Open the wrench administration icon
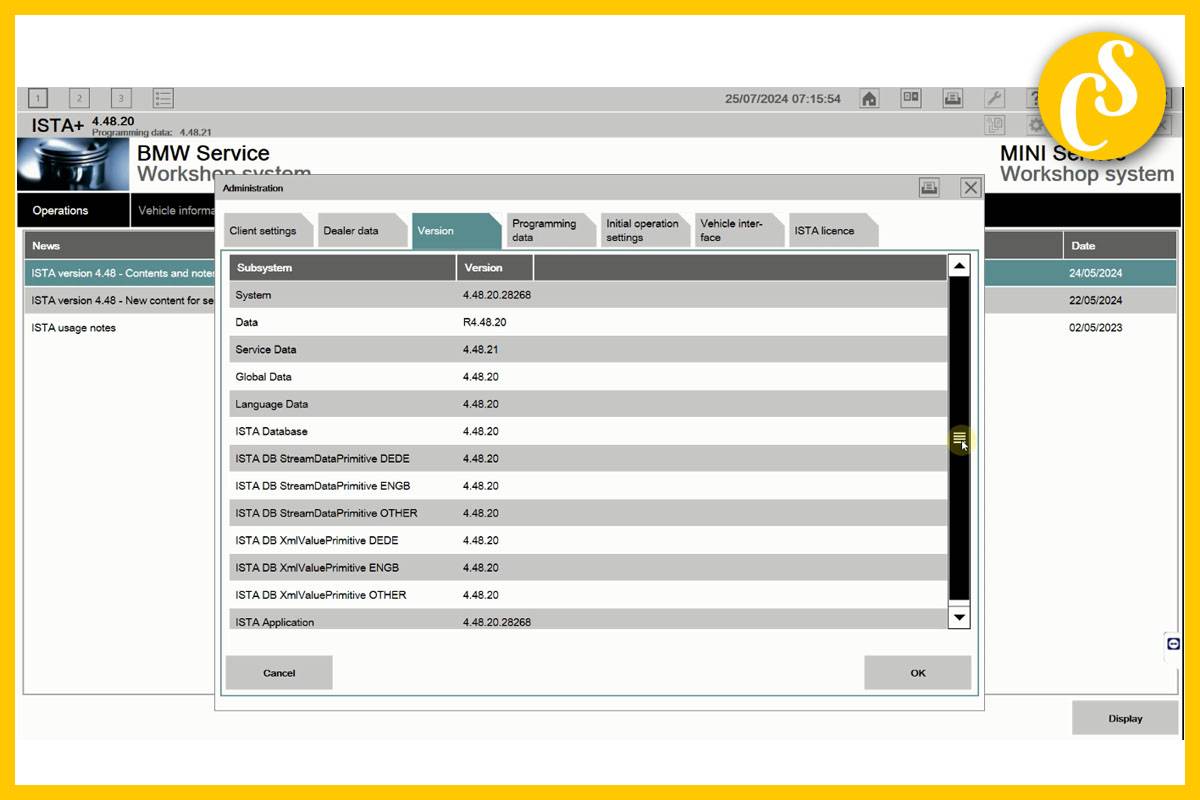This screenshot has width=1200, height=800. [994, 98]
